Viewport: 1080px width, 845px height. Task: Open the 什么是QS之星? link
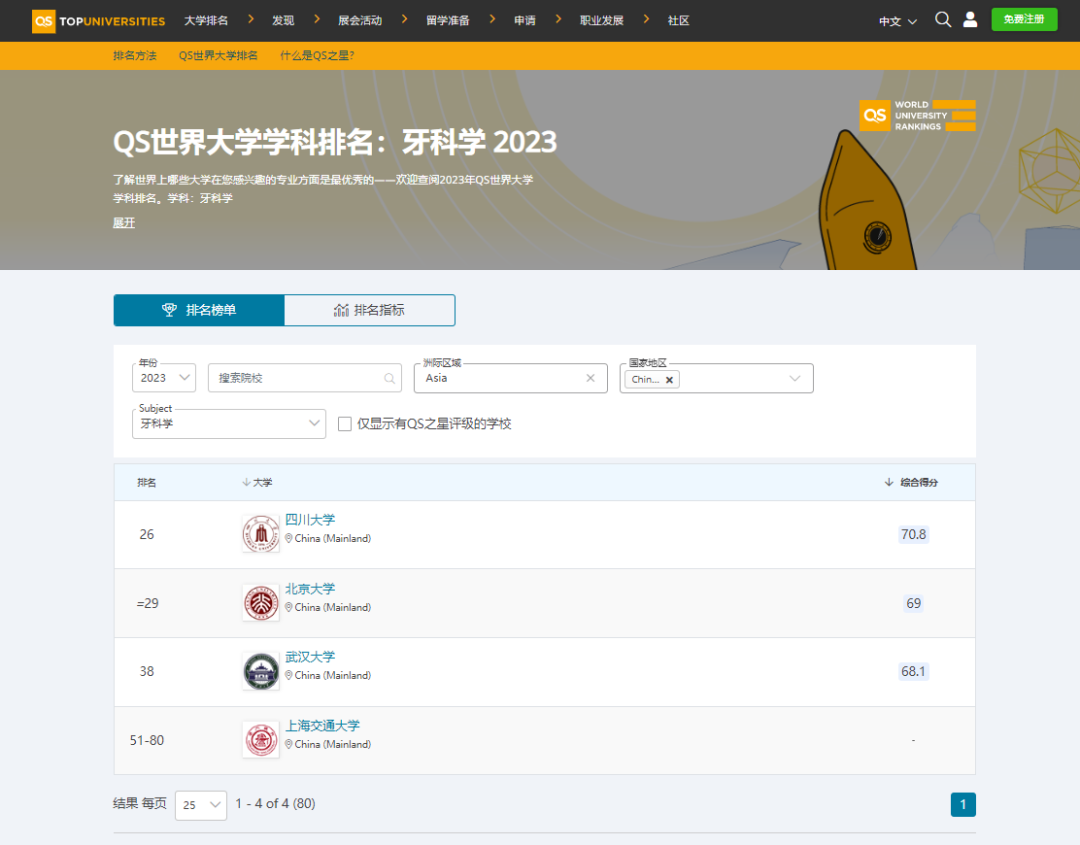[x=317, y=56]
